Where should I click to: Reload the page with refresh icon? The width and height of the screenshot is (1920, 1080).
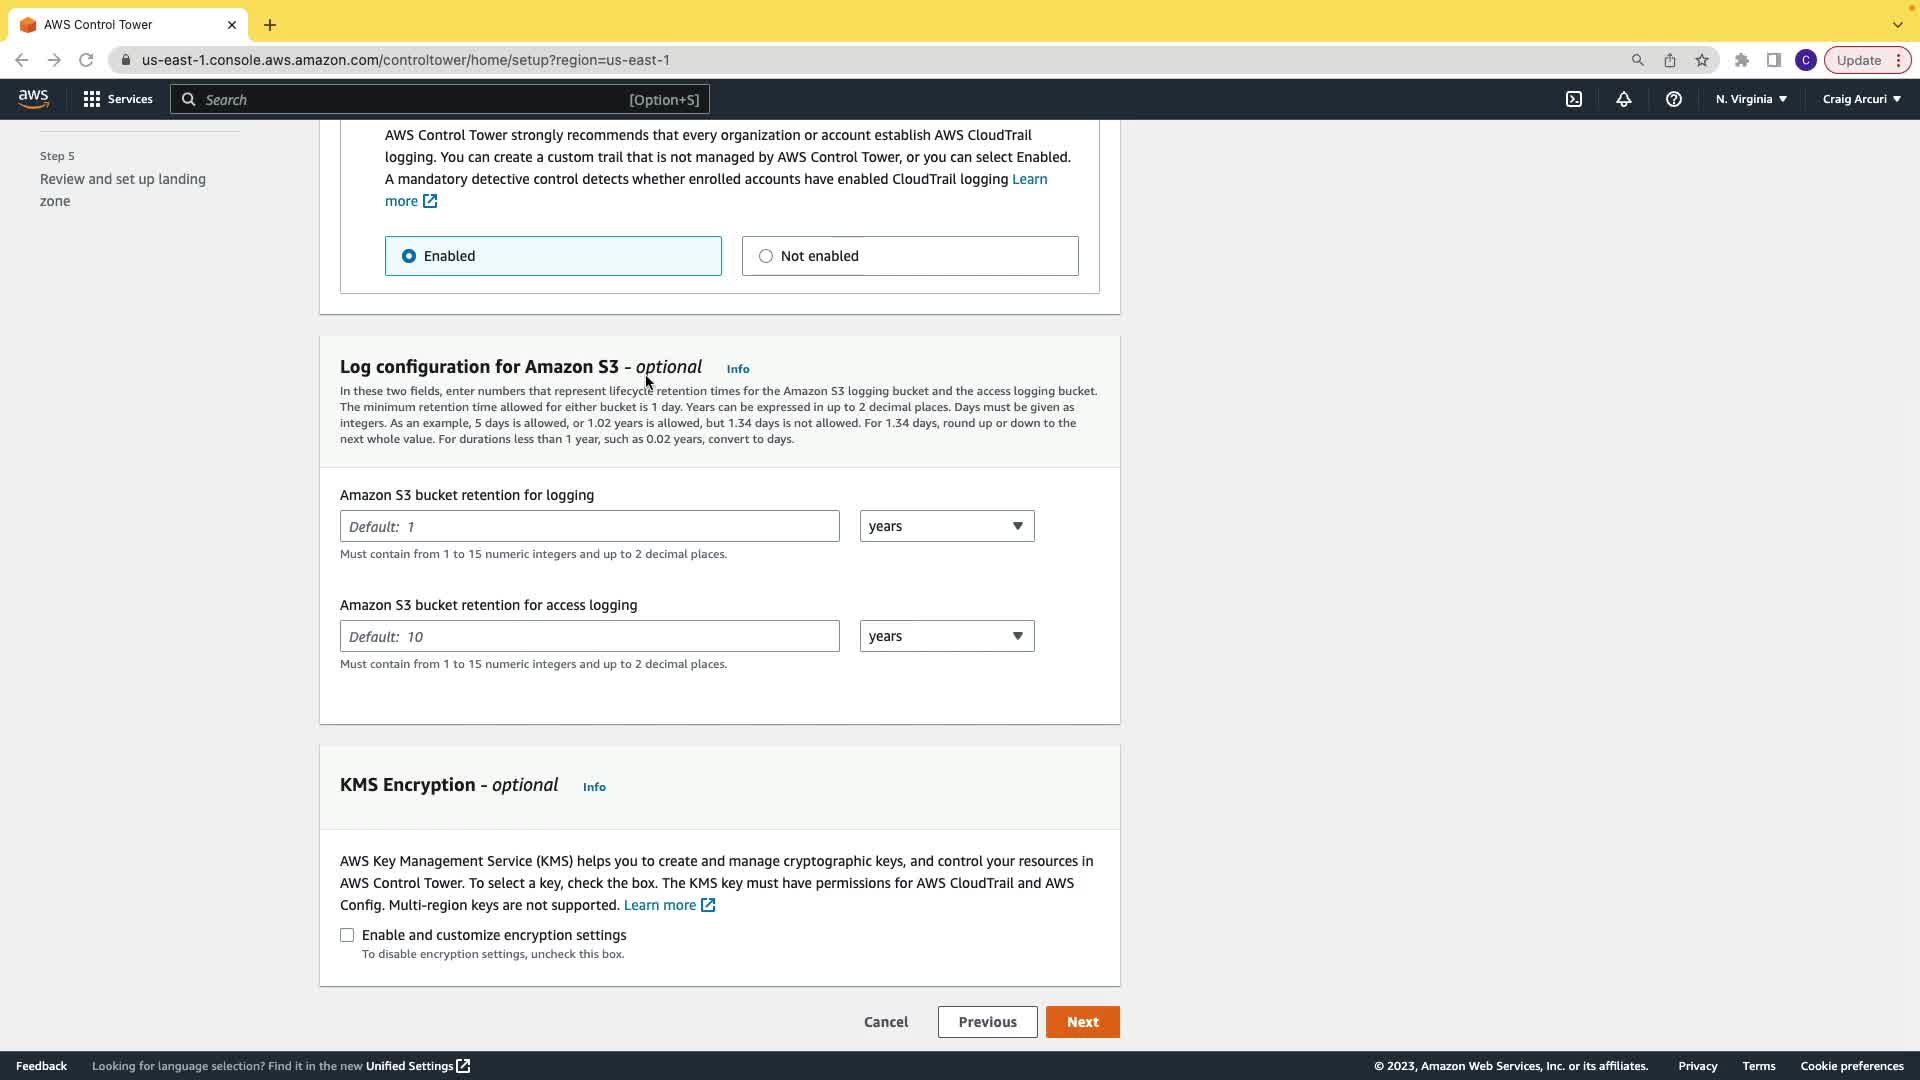click(x=86, y=60)
